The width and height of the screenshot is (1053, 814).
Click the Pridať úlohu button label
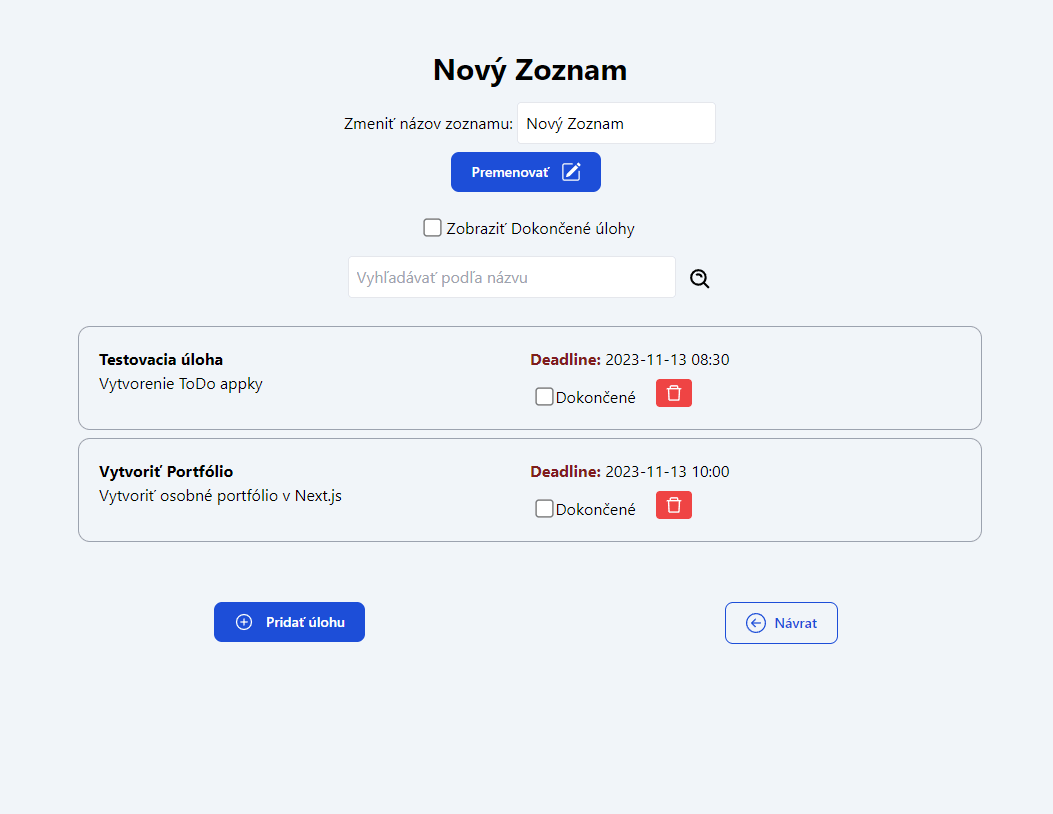306,623
